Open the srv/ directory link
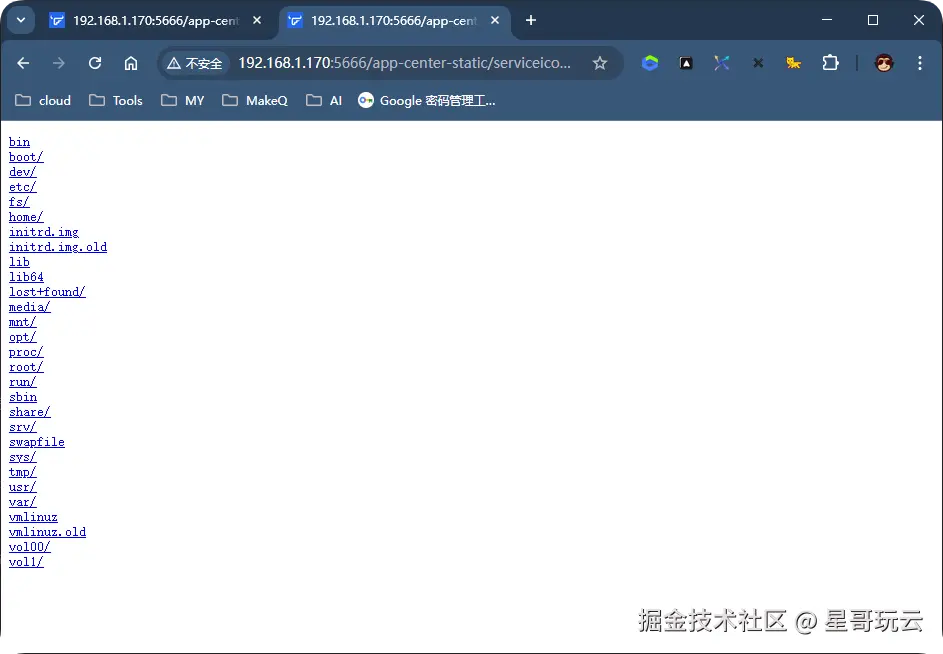943x654 pixels. click(22, 428)
